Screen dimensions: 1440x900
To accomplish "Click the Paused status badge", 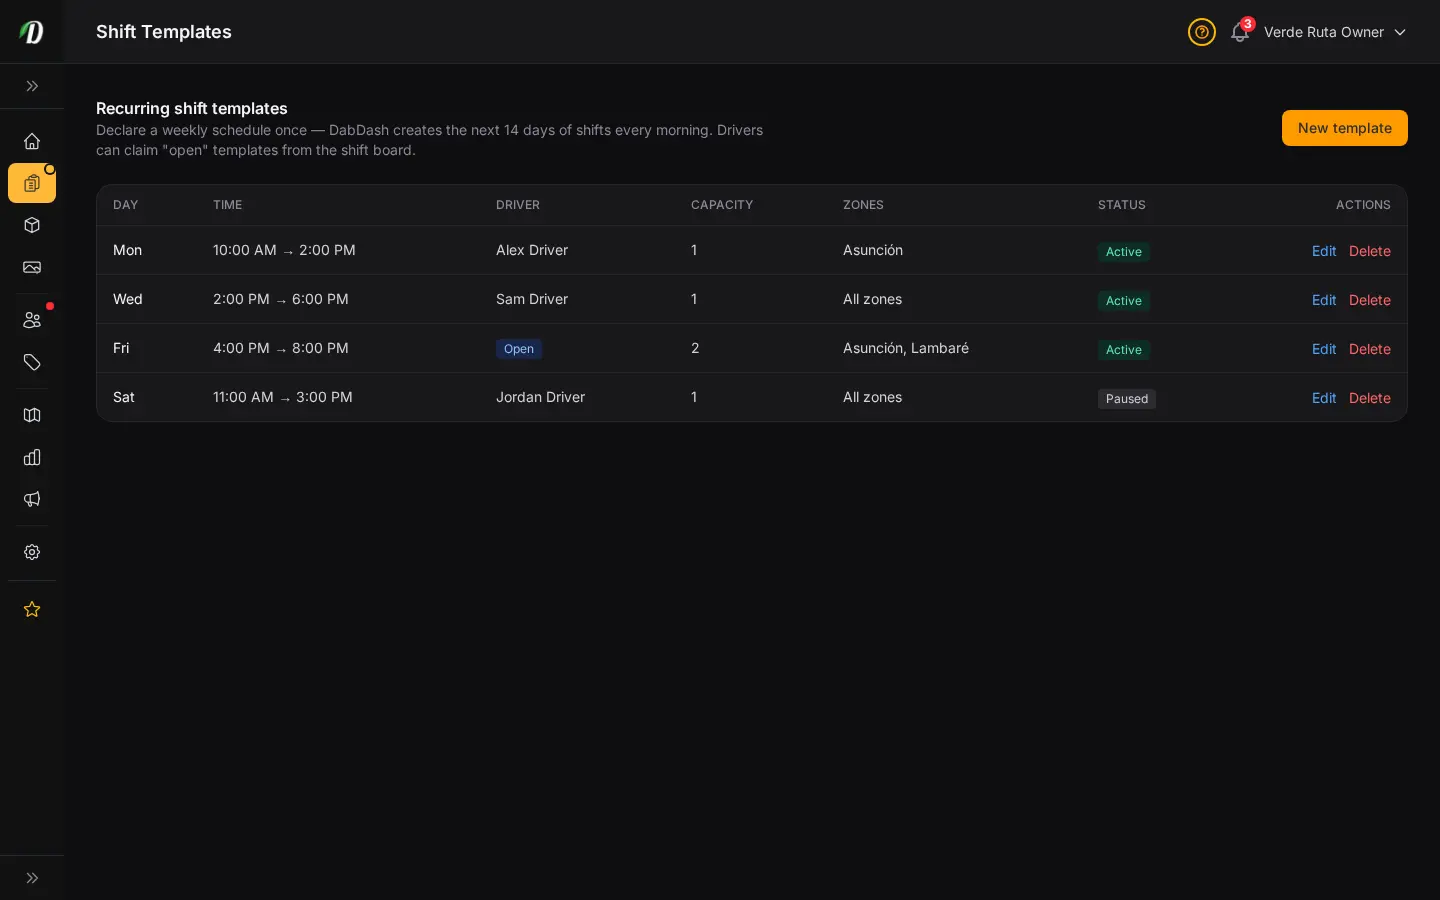I will pyautogui.click(x=1127, y=399).
